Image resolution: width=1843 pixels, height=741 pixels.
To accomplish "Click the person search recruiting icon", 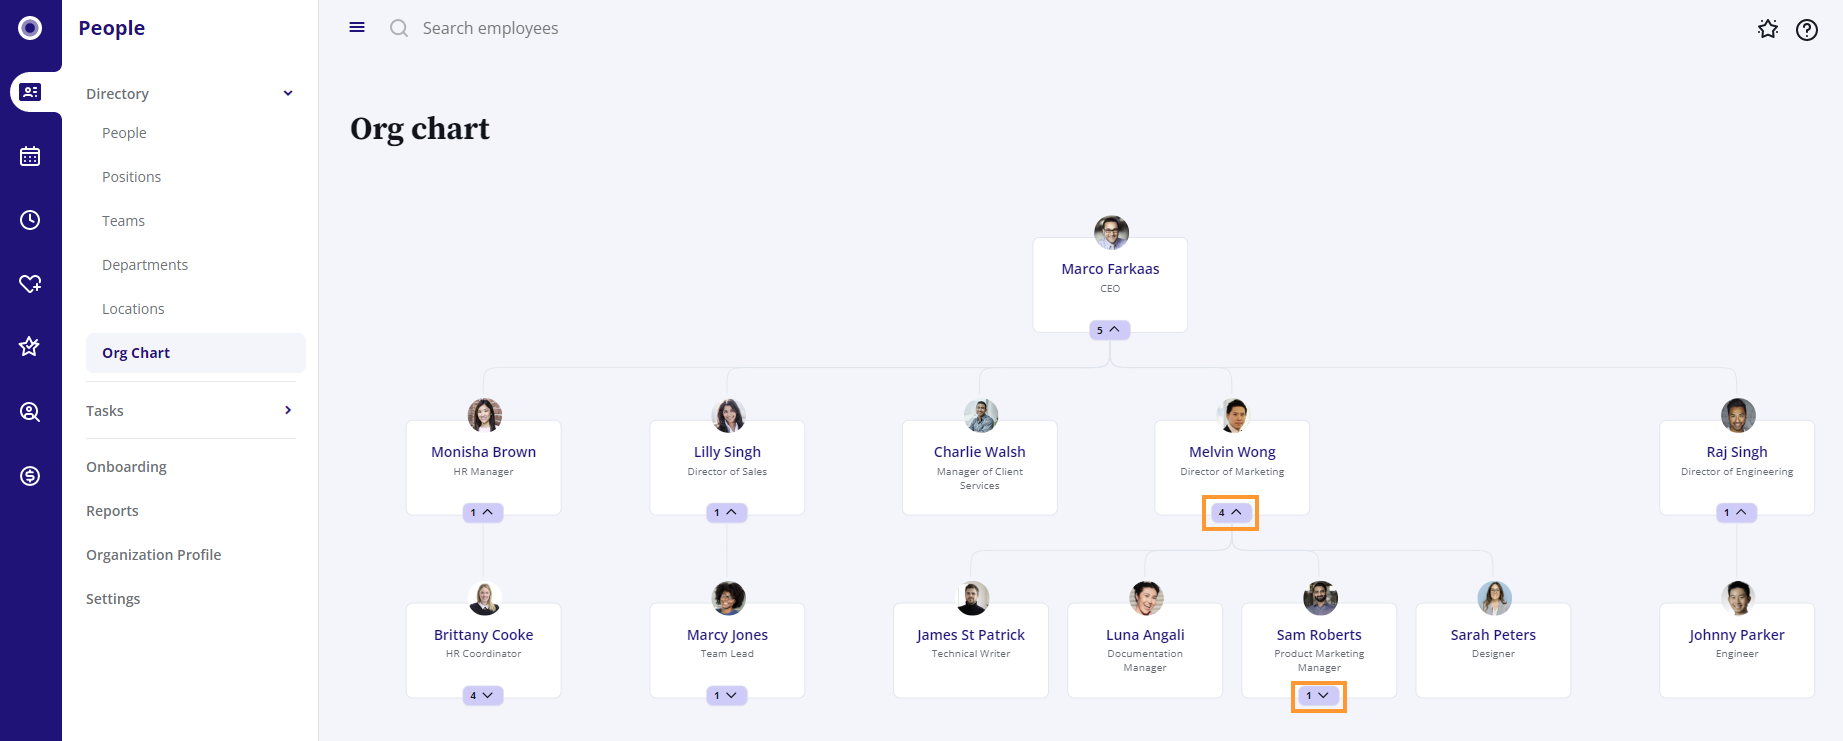I will (30, 412).
